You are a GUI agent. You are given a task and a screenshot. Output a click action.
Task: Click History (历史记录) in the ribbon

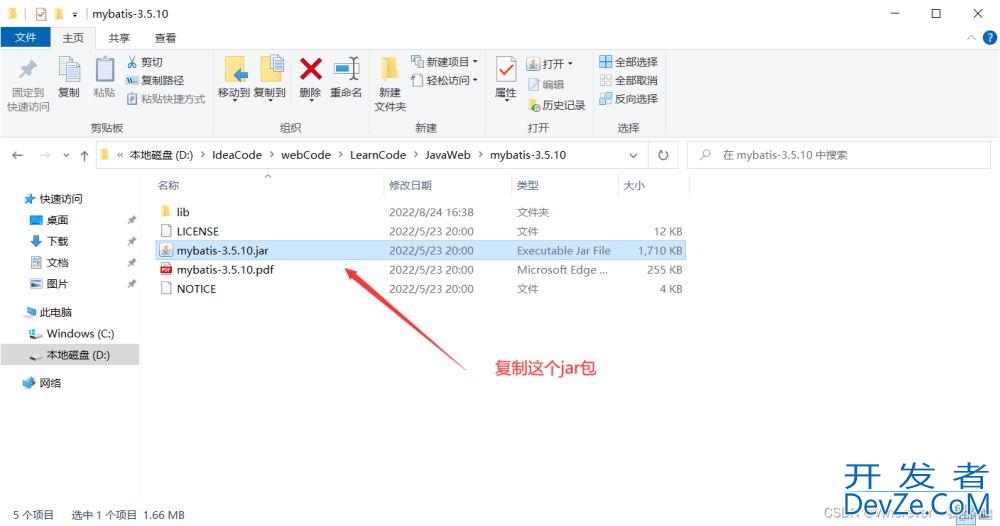(x=556, y=105)
